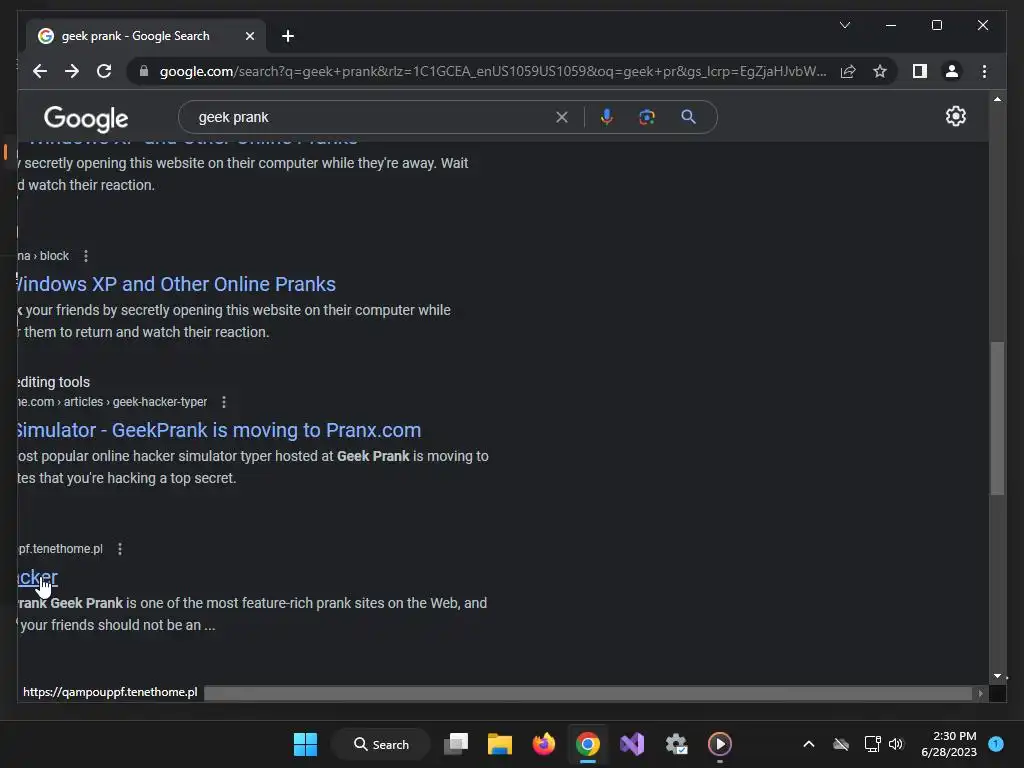Open the Chrome profile menu
This screenshot has width=1024, height=768.
pyautogui.click(x=952, y=71)
